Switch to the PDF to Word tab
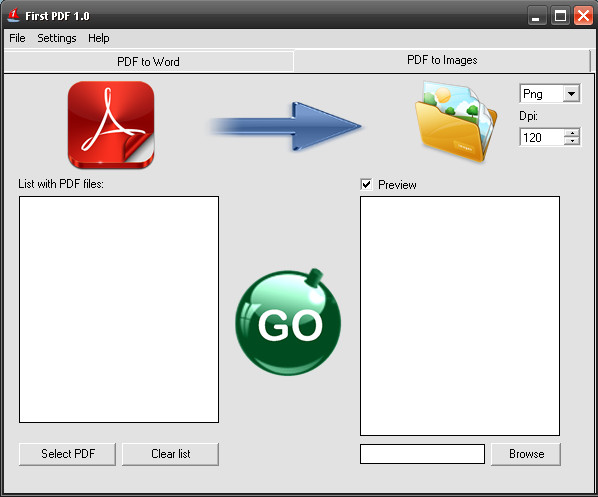 pyautogui.click(x=148, y=62)
